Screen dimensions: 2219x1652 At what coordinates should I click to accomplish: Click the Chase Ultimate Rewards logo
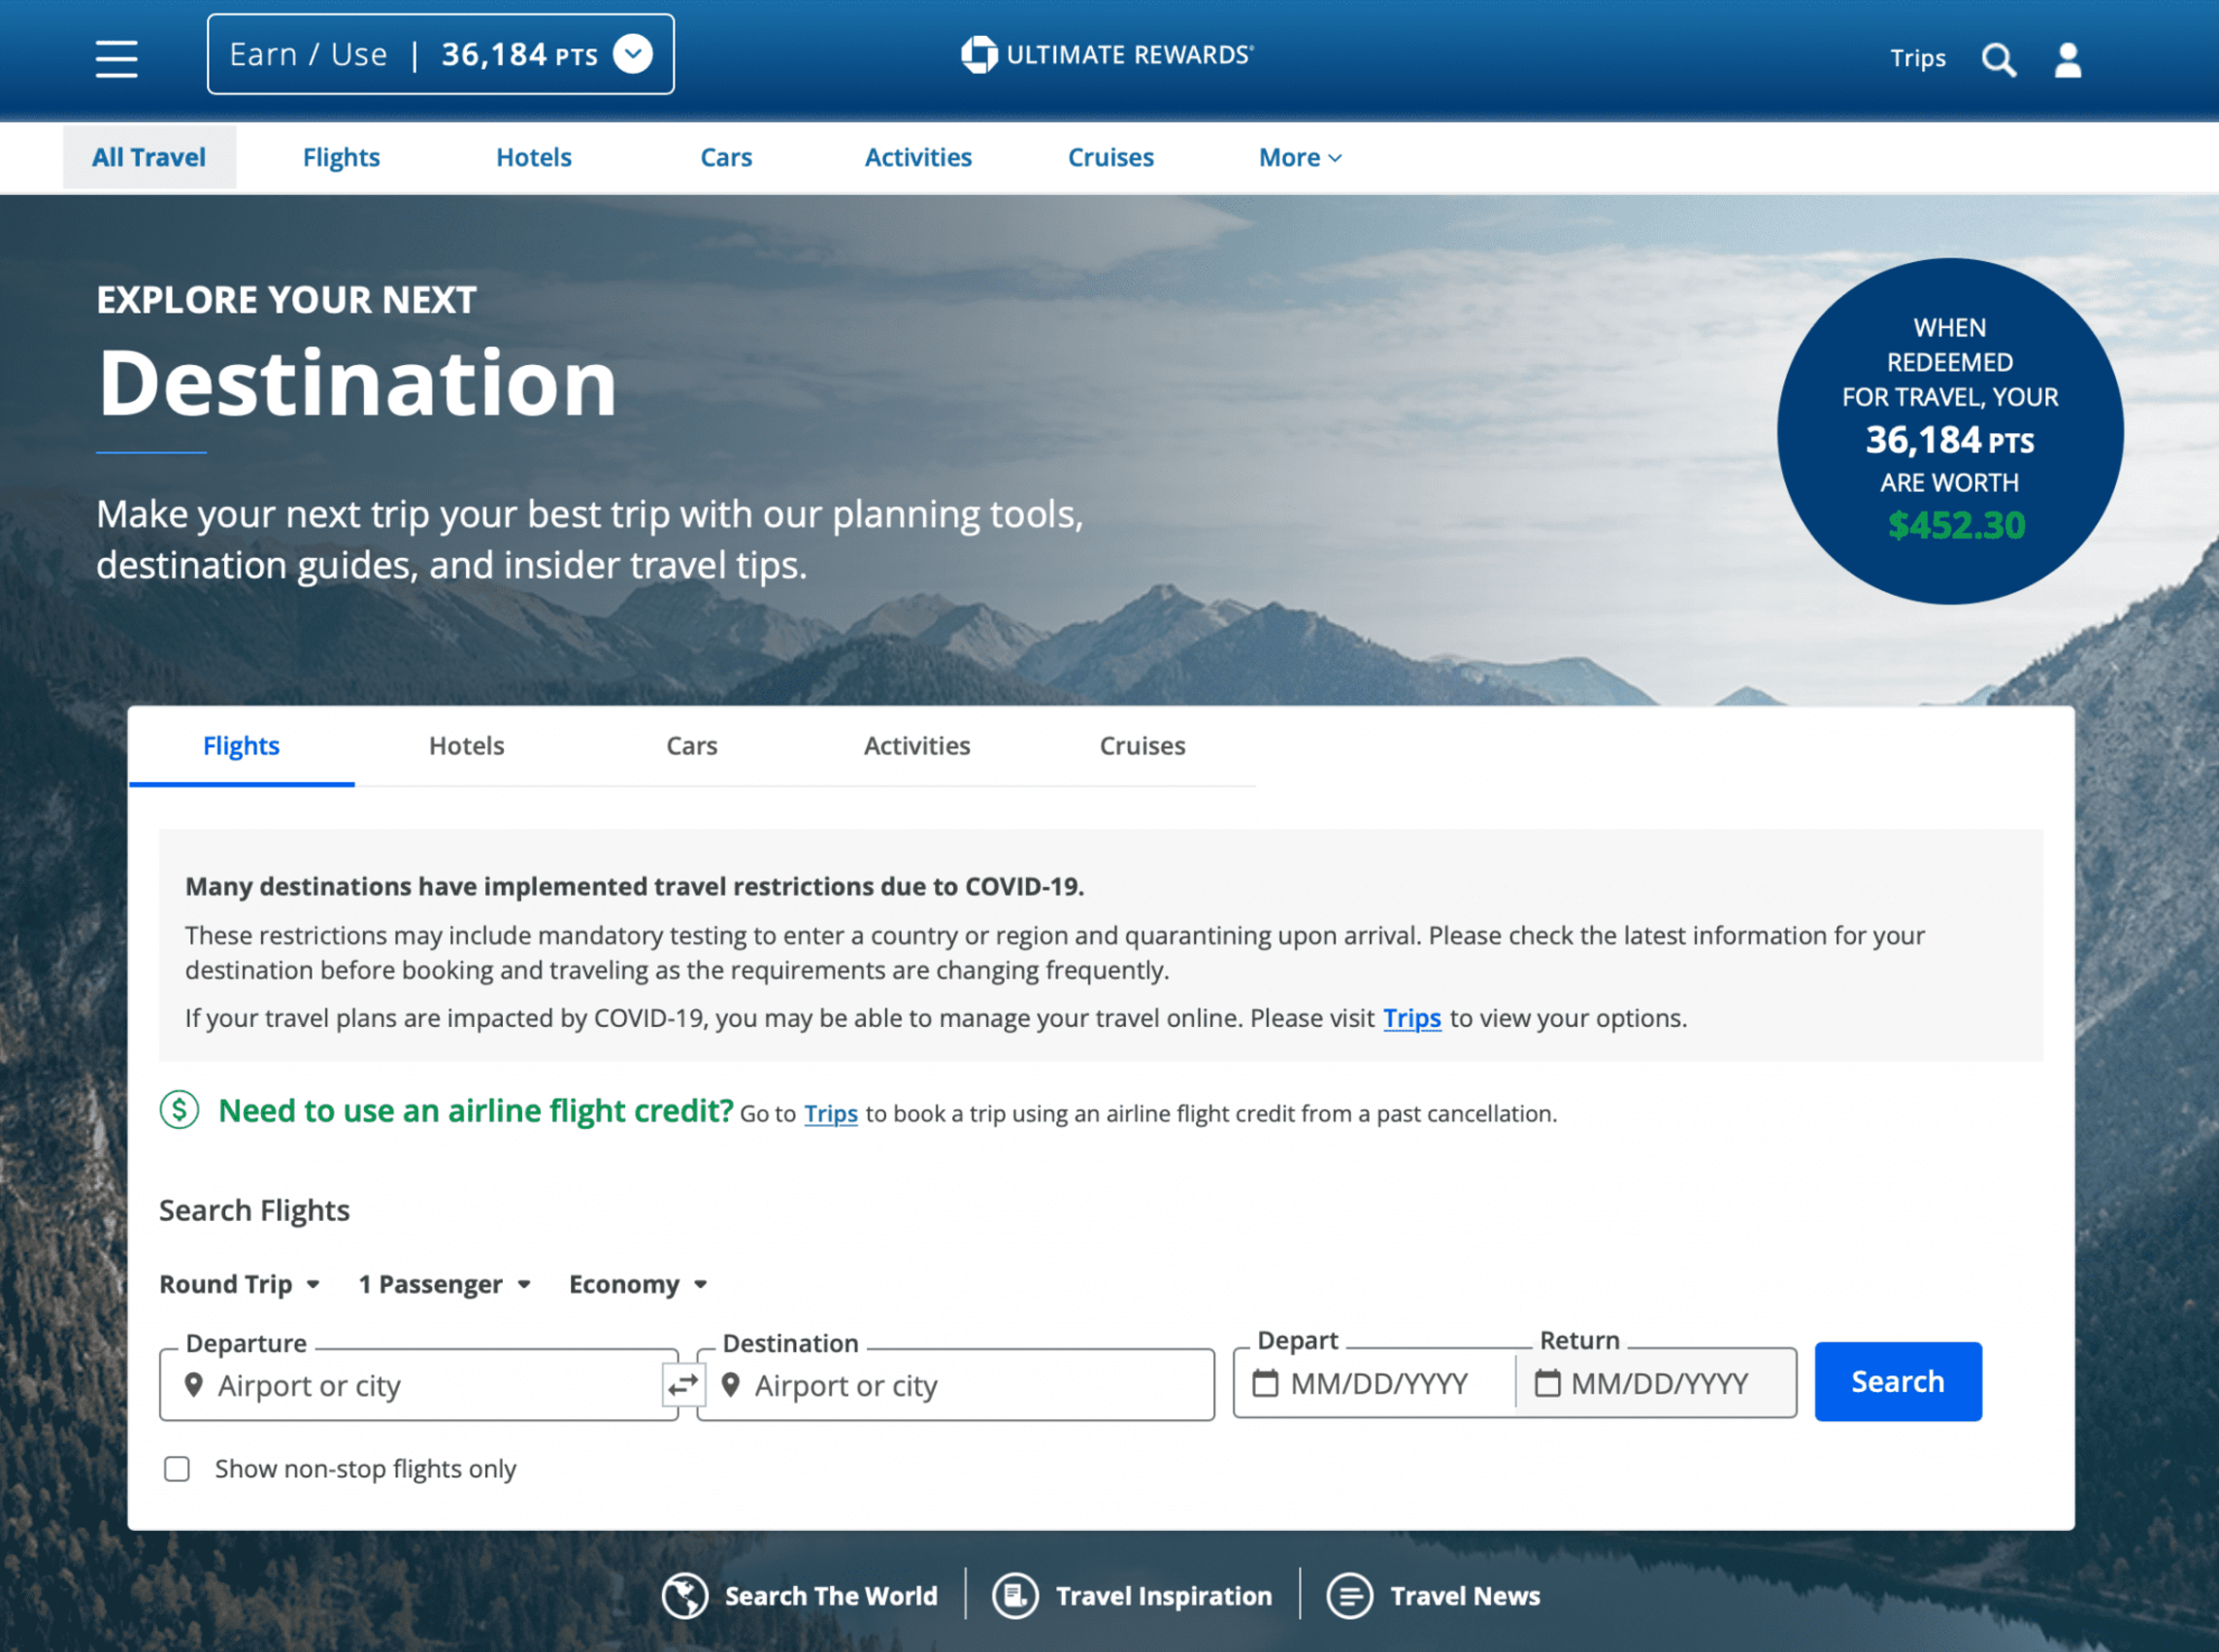(x=1106, y=55)
